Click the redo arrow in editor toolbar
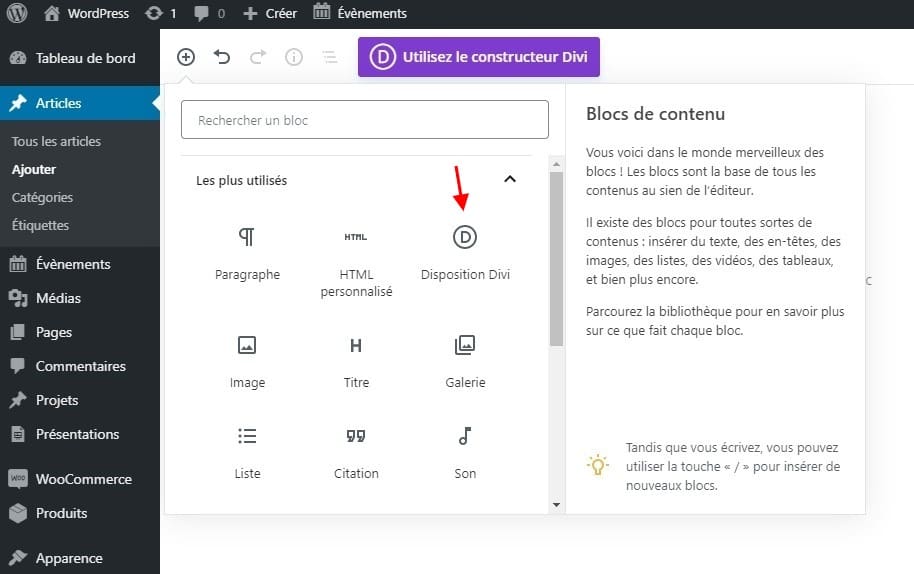914x574 pixels. coord(258,57)
